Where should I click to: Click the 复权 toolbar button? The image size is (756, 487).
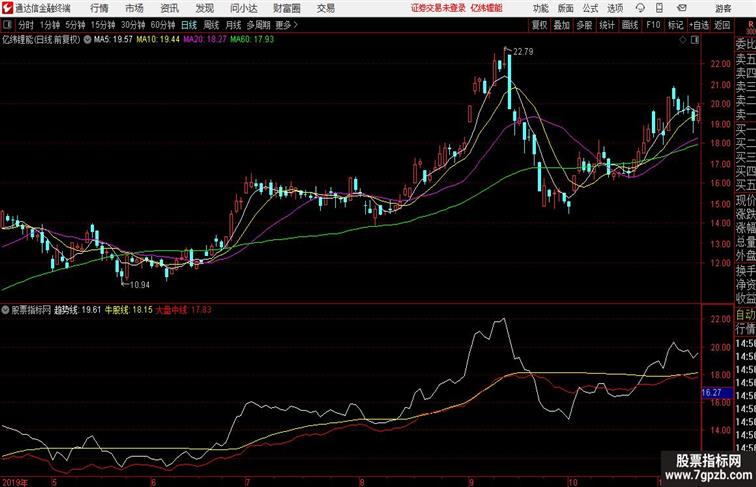coord(540,25)
